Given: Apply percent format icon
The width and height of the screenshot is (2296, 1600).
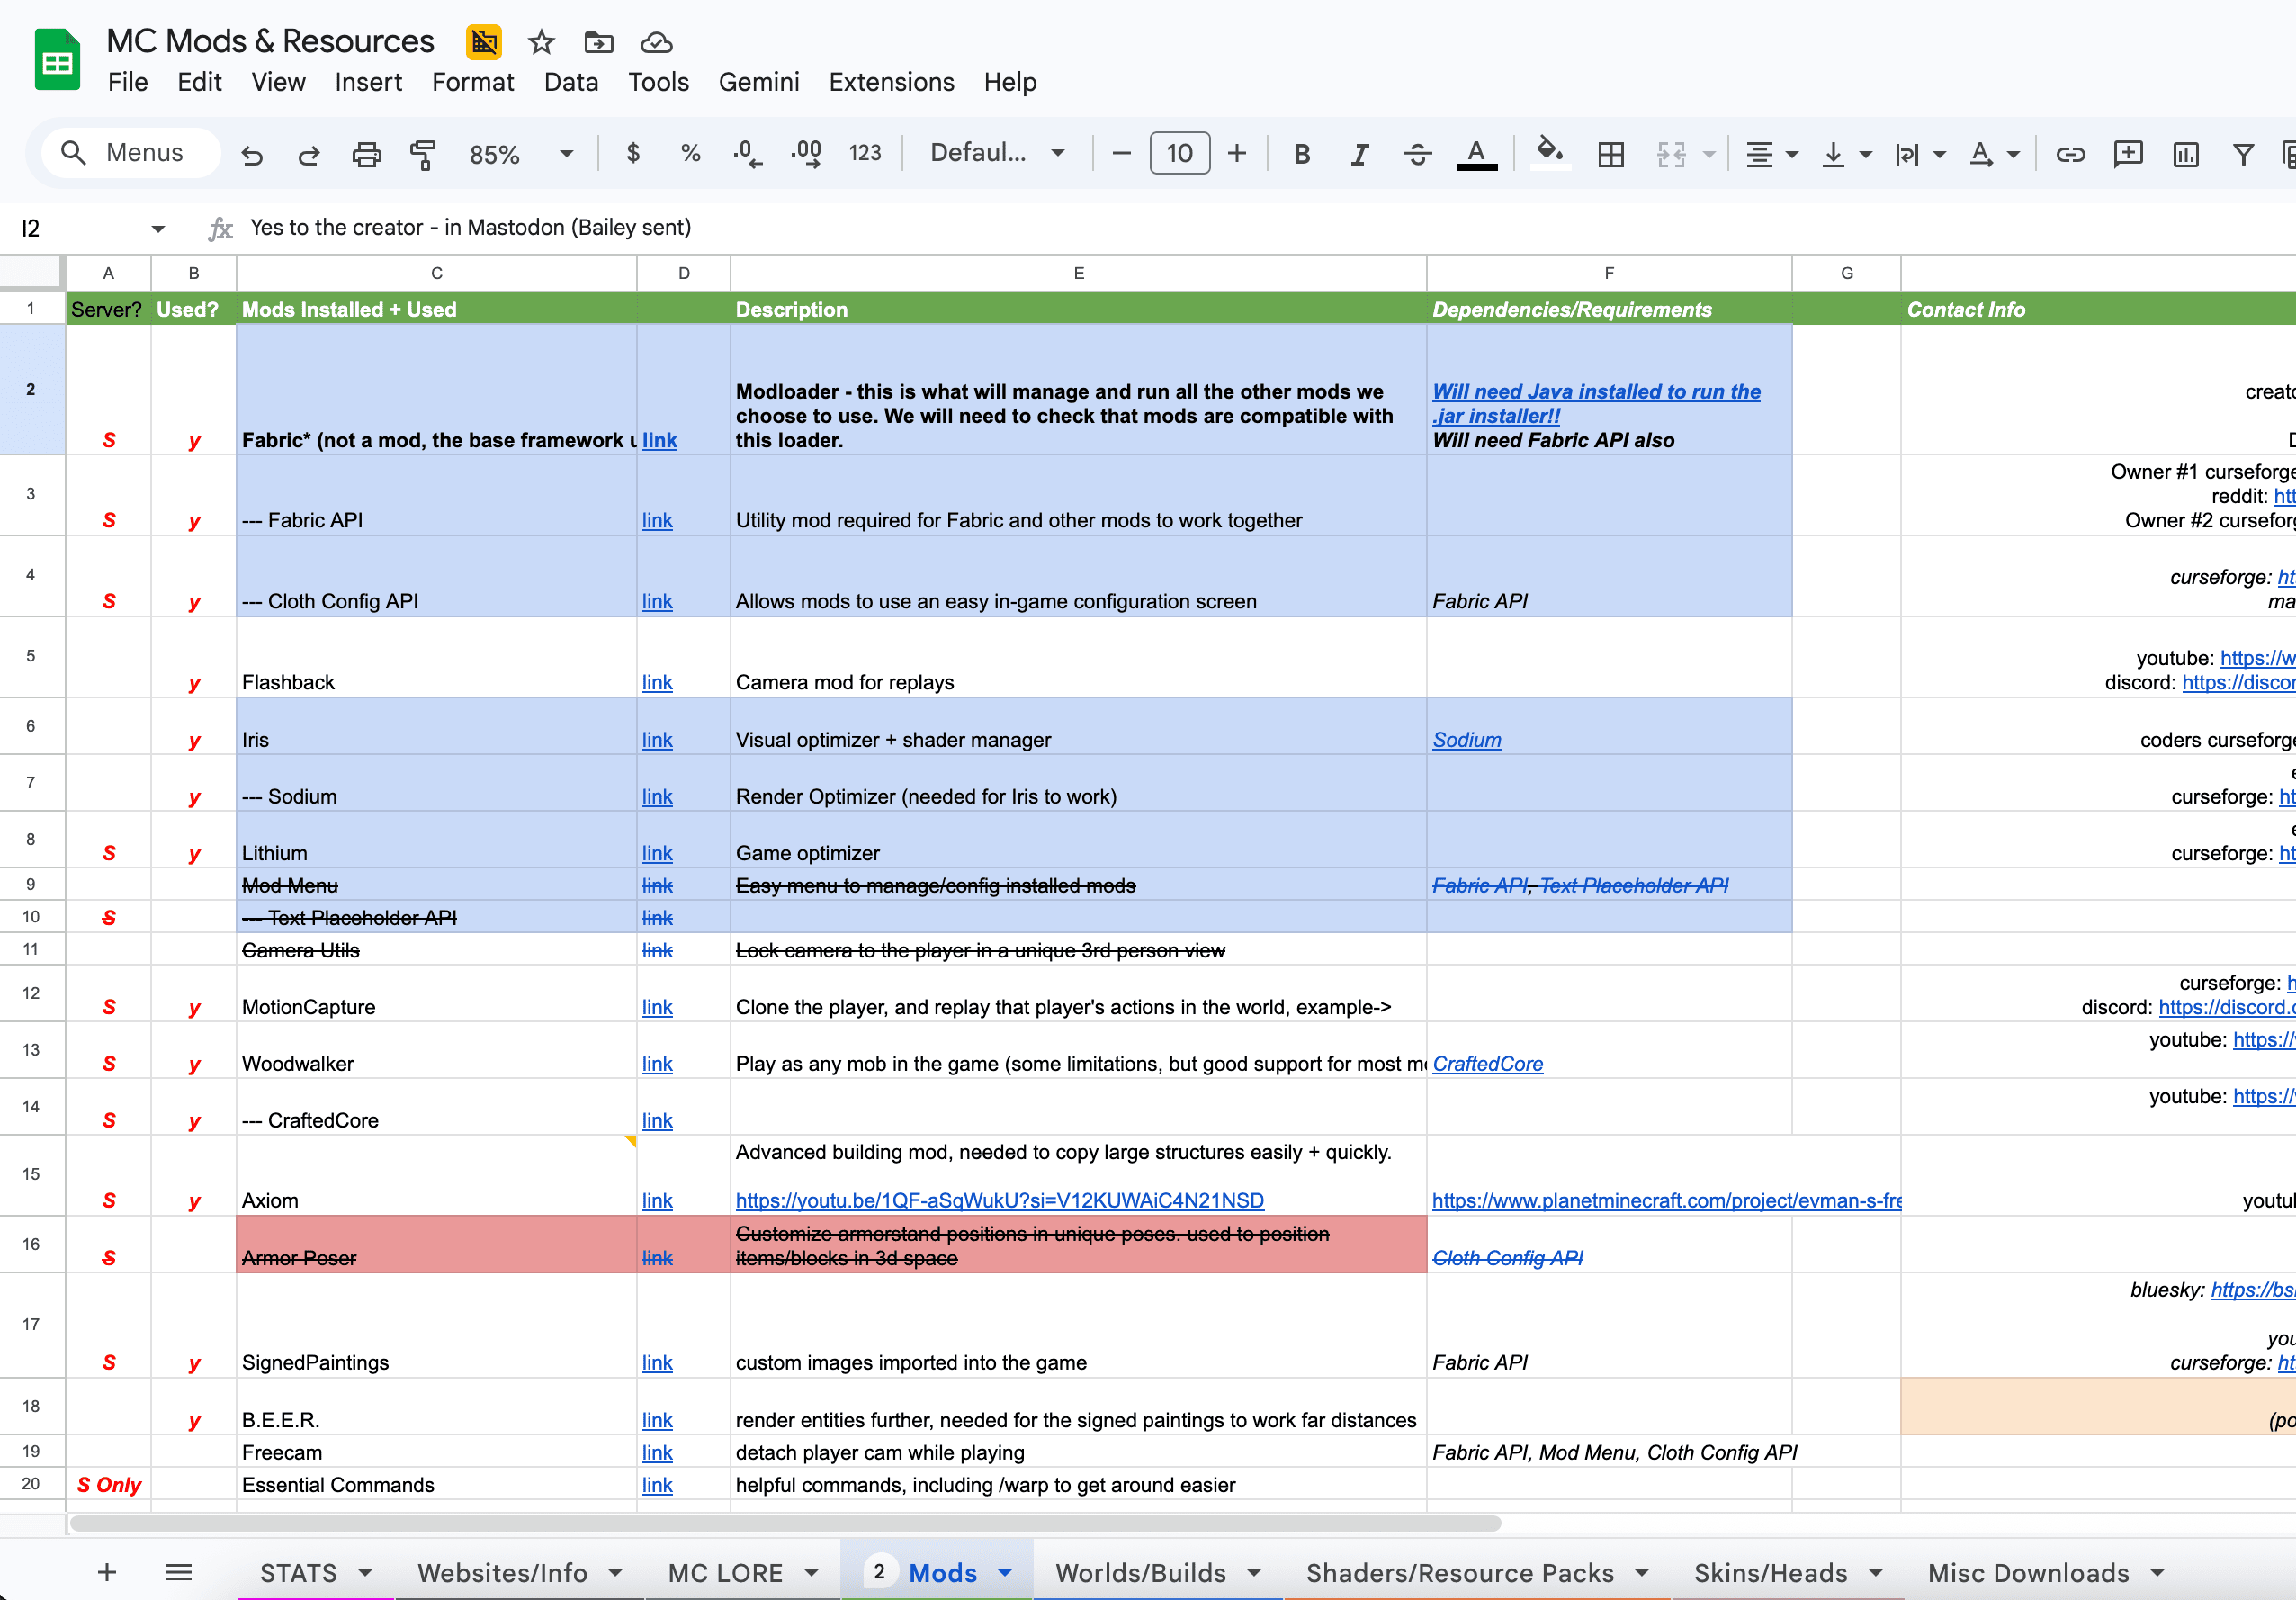Looking at the screenshot, I should coord(690,153).
